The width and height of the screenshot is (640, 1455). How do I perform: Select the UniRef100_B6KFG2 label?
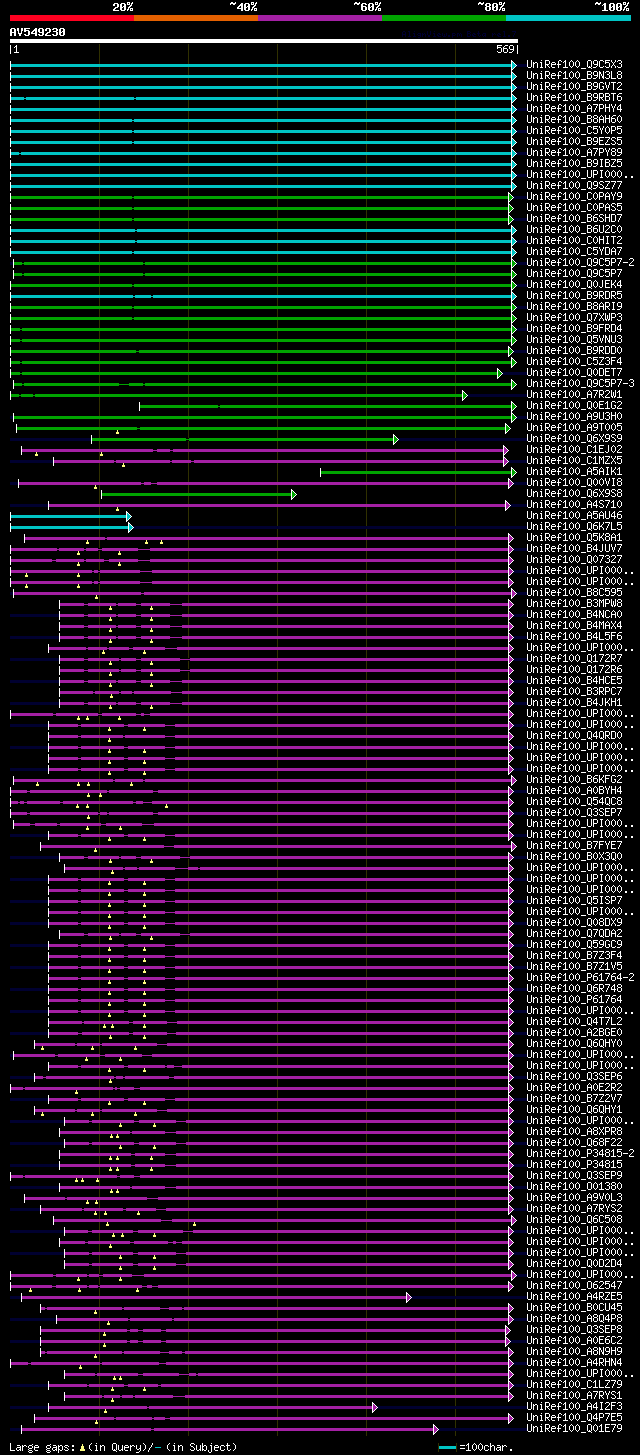coord(574,779)
